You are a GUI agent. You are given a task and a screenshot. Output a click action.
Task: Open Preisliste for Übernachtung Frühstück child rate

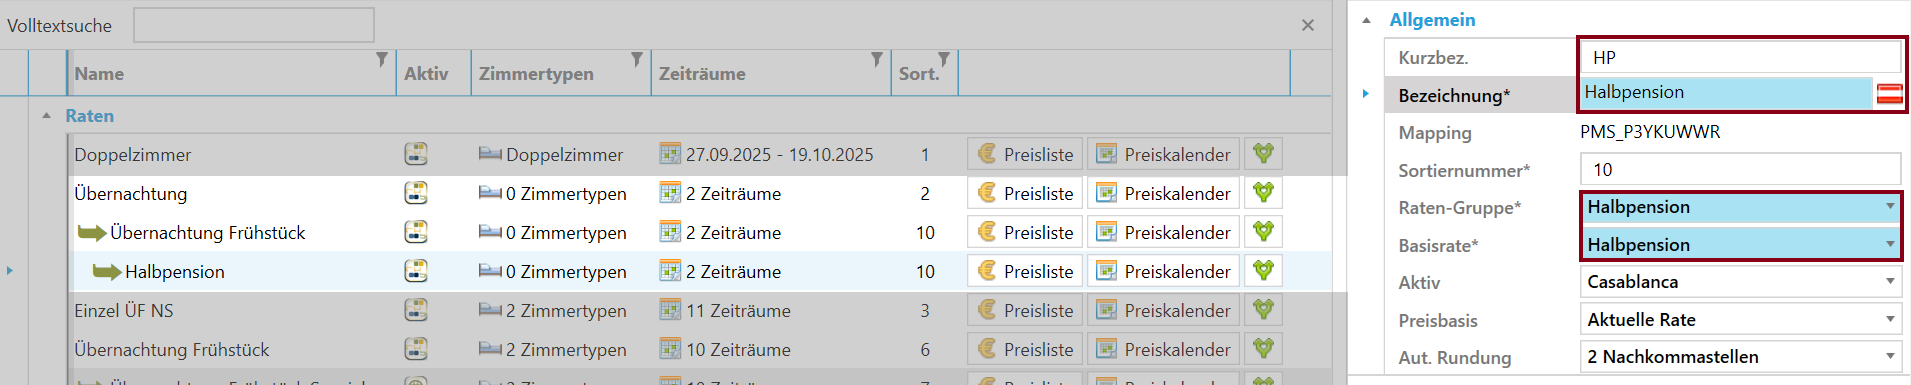click(1025, 232)
